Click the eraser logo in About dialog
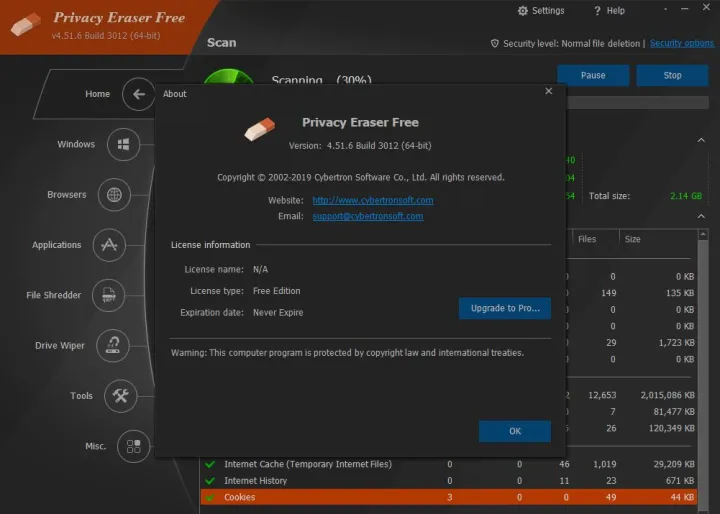 pos(260,129)
